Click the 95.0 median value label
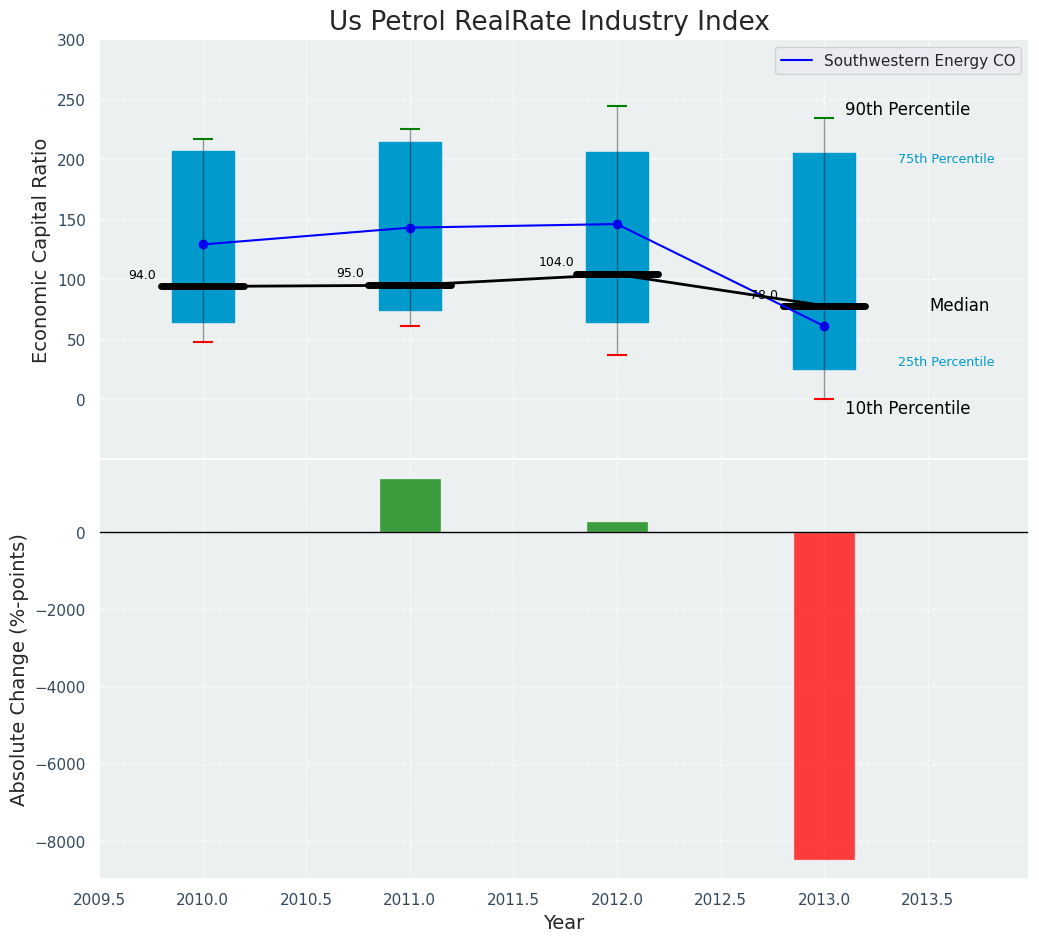This screenshot has width=1039, height=942. [x=350, y=274]
